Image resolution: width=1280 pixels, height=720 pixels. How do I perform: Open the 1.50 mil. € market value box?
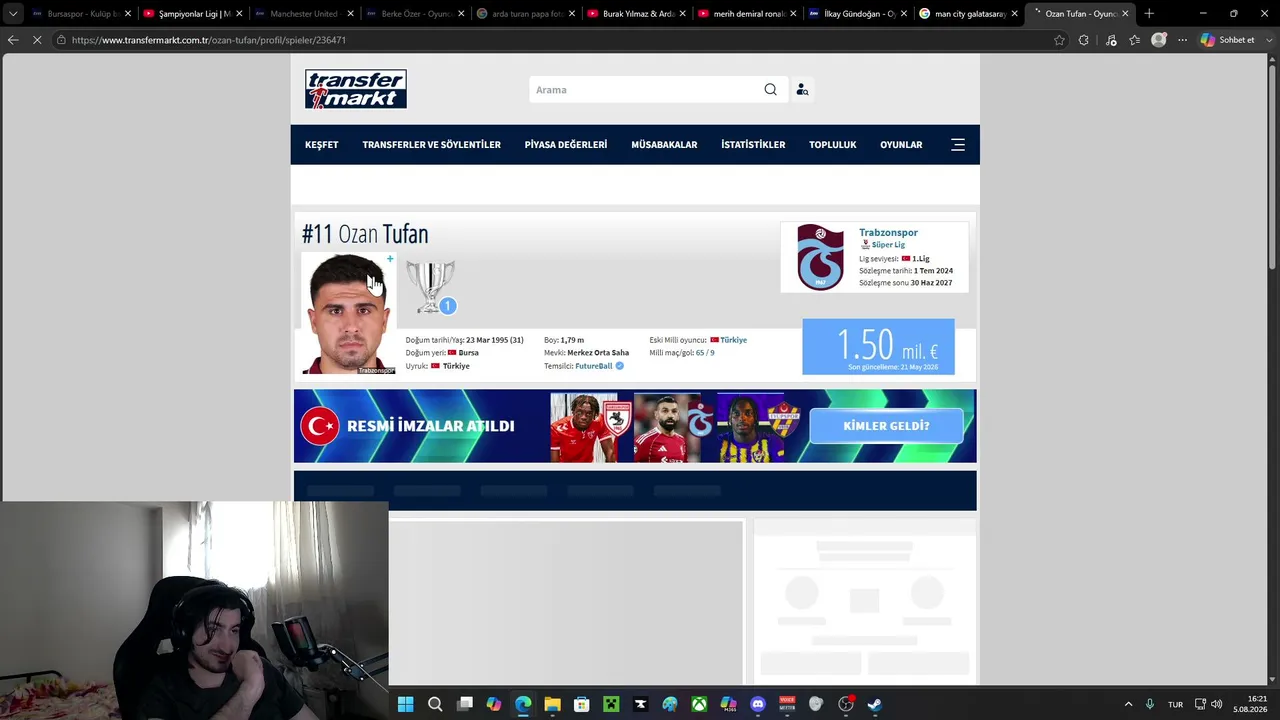tap(878, 347)
